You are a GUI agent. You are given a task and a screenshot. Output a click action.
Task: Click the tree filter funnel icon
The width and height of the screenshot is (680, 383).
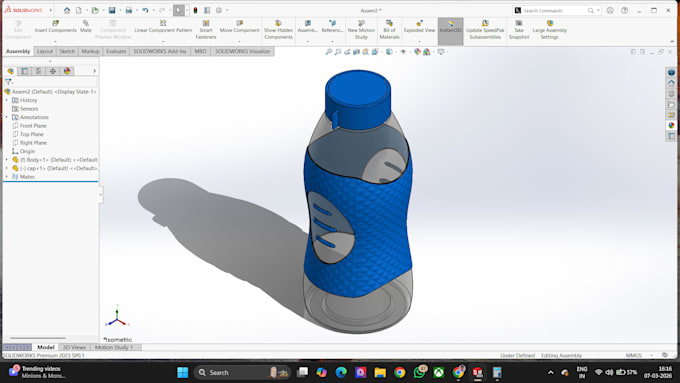[8, 82]
